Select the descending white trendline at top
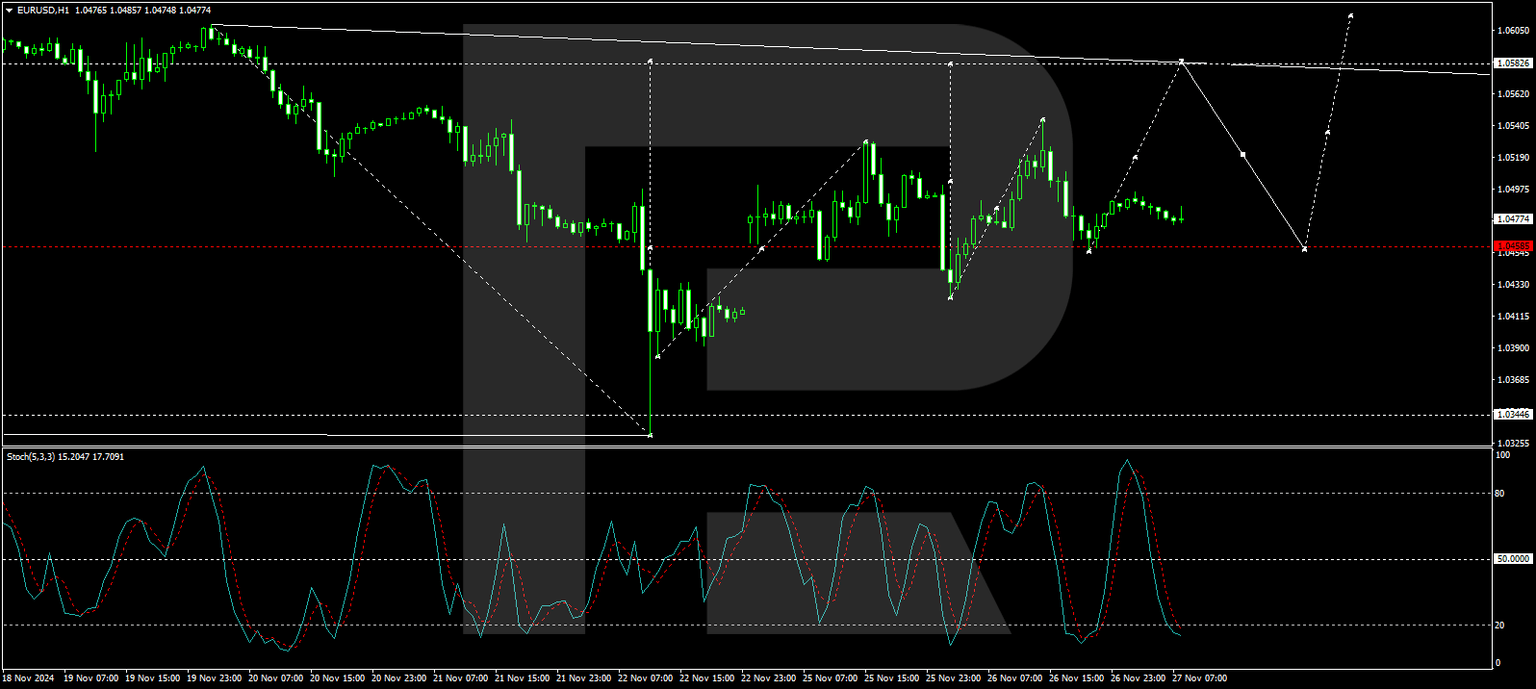 [x=800, y=47]
